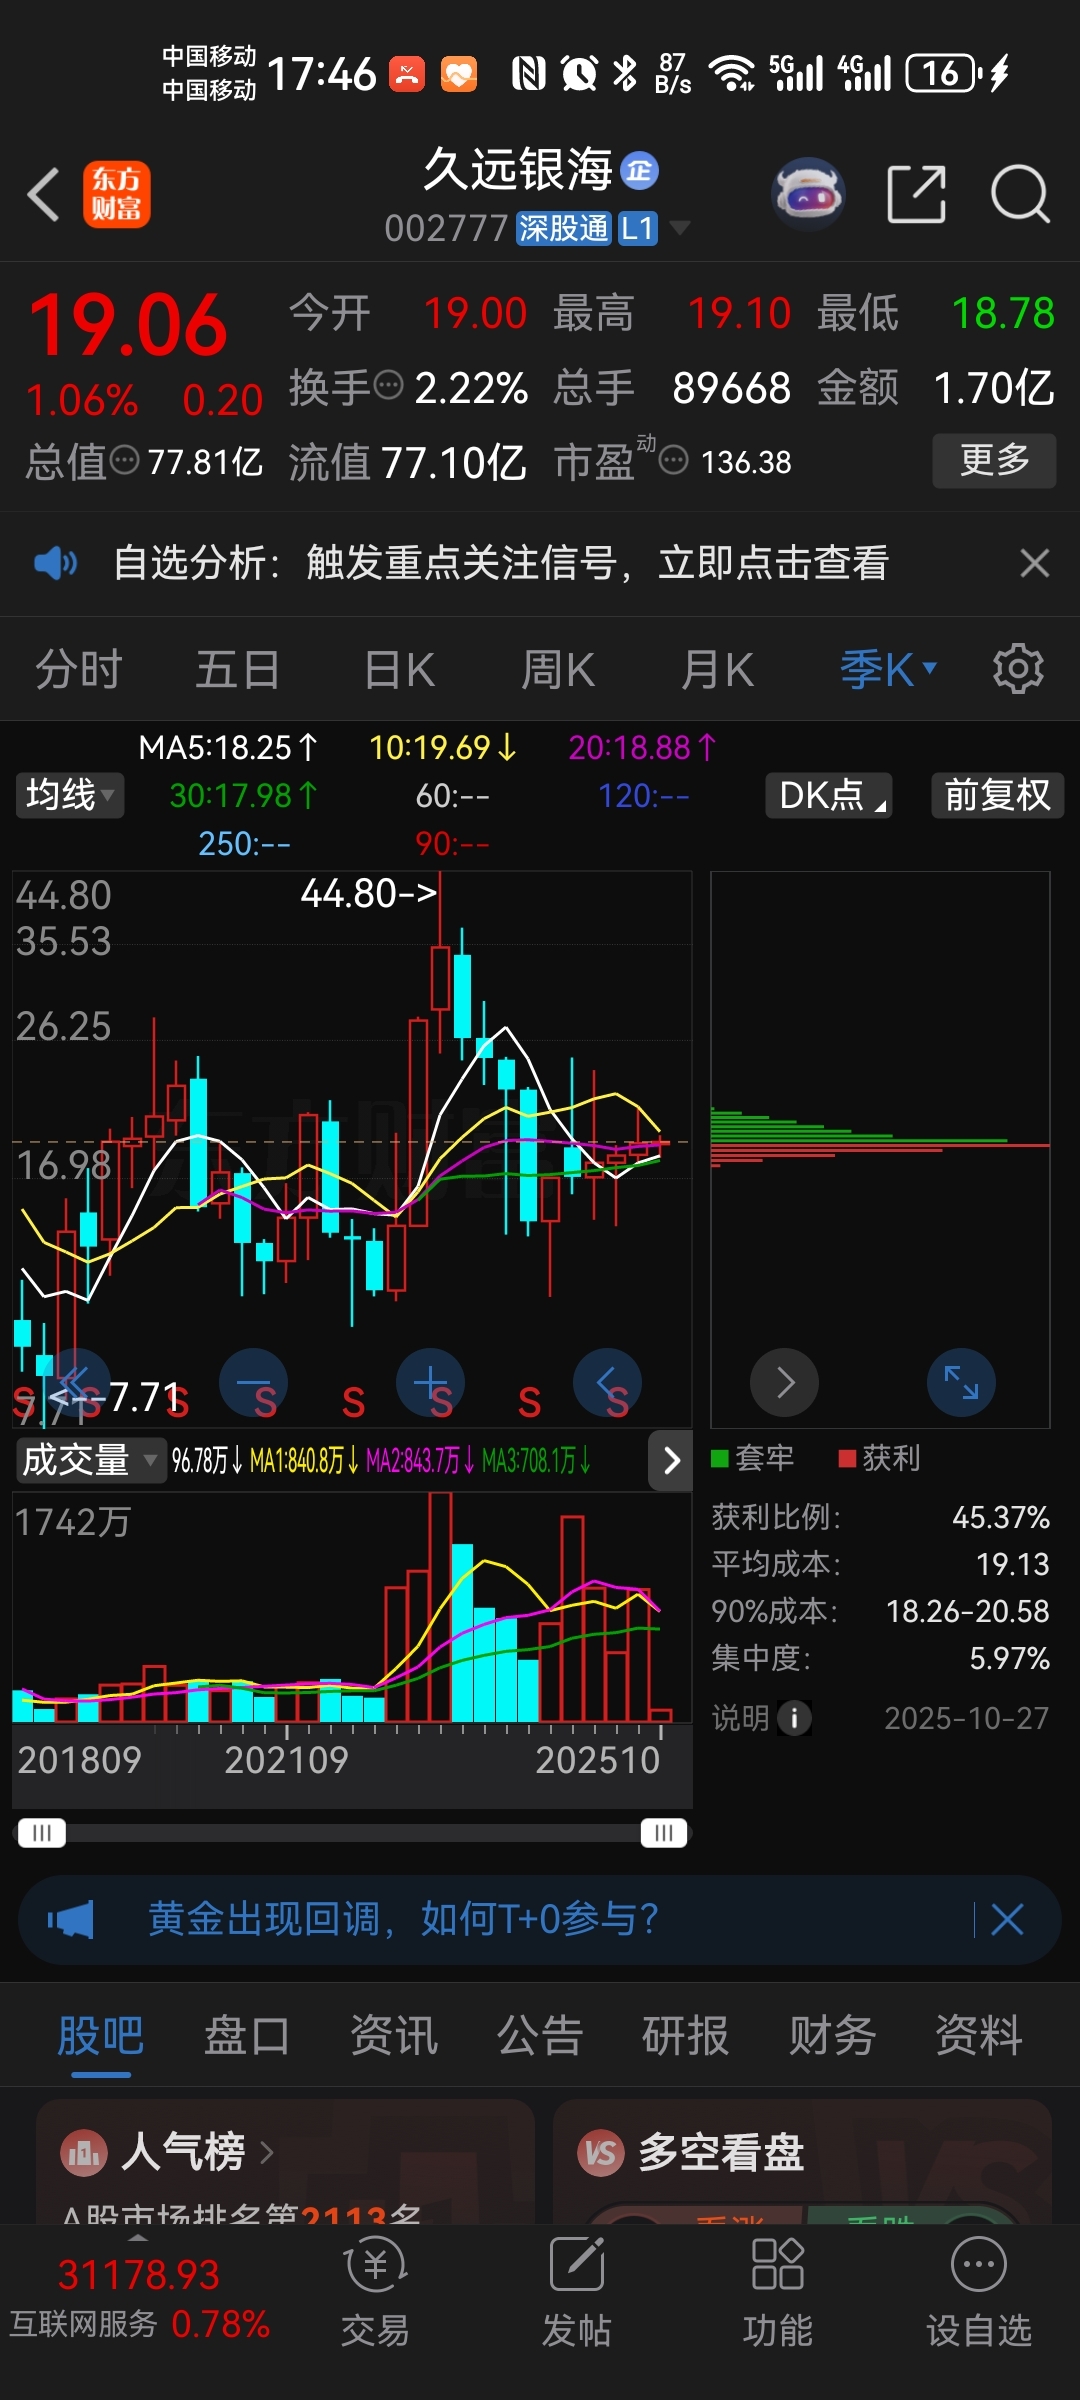Tap the megaphone icon in gold banner

click(70, 1920)
